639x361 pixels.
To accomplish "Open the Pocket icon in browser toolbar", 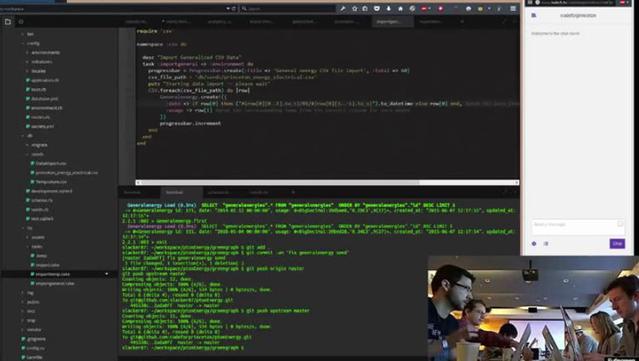I will pyautogui.click(x=377, y=9).
